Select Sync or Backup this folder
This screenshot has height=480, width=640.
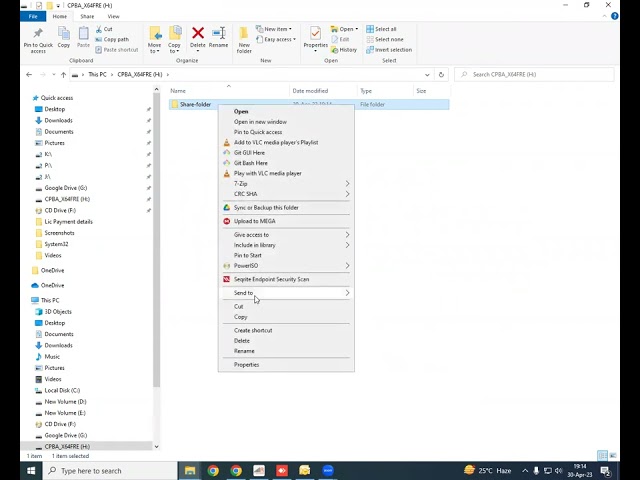tap(286, 207)
